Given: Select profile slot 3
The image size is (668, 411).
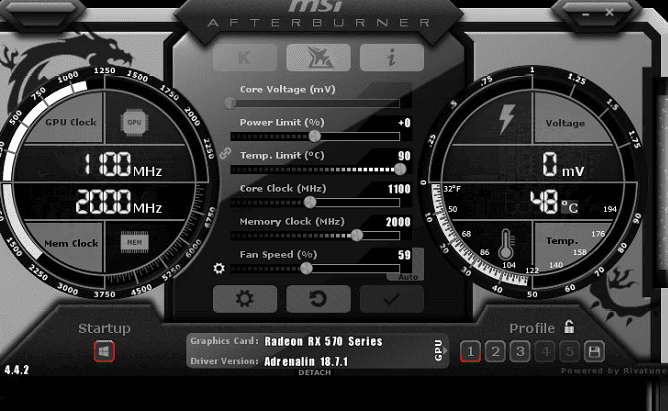Looking at the screenshot, I should 520,352.
